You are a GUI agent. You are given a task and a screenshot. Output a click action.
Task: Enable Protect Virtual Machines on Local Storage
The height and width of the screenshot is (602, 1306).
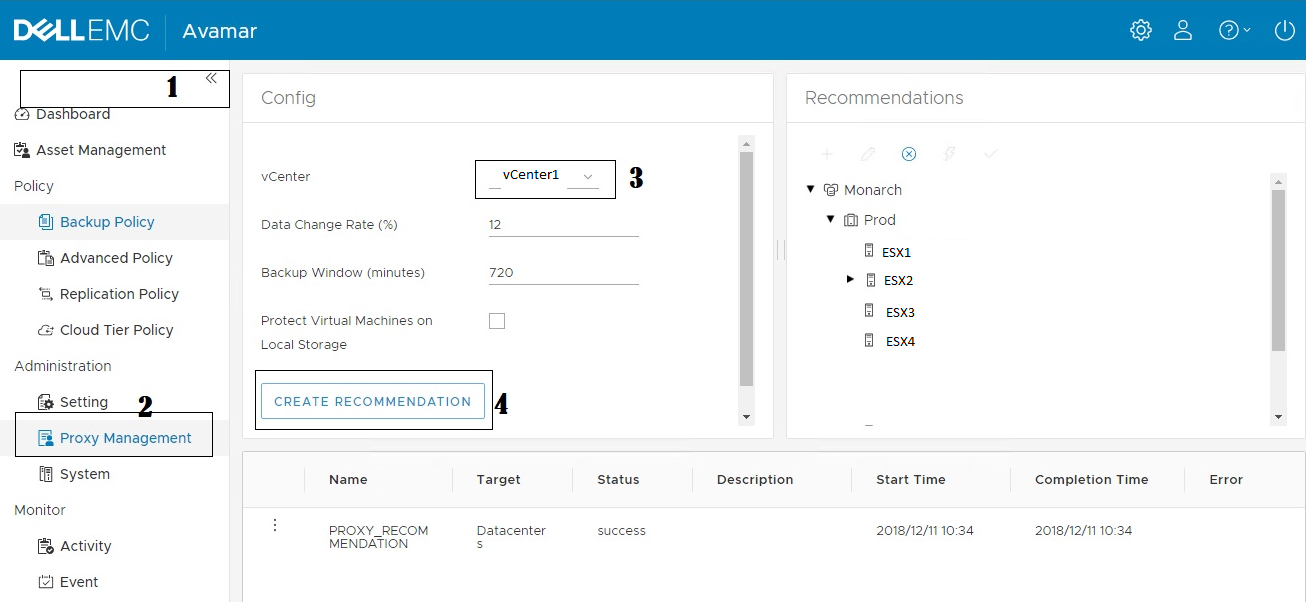[497, 321]
